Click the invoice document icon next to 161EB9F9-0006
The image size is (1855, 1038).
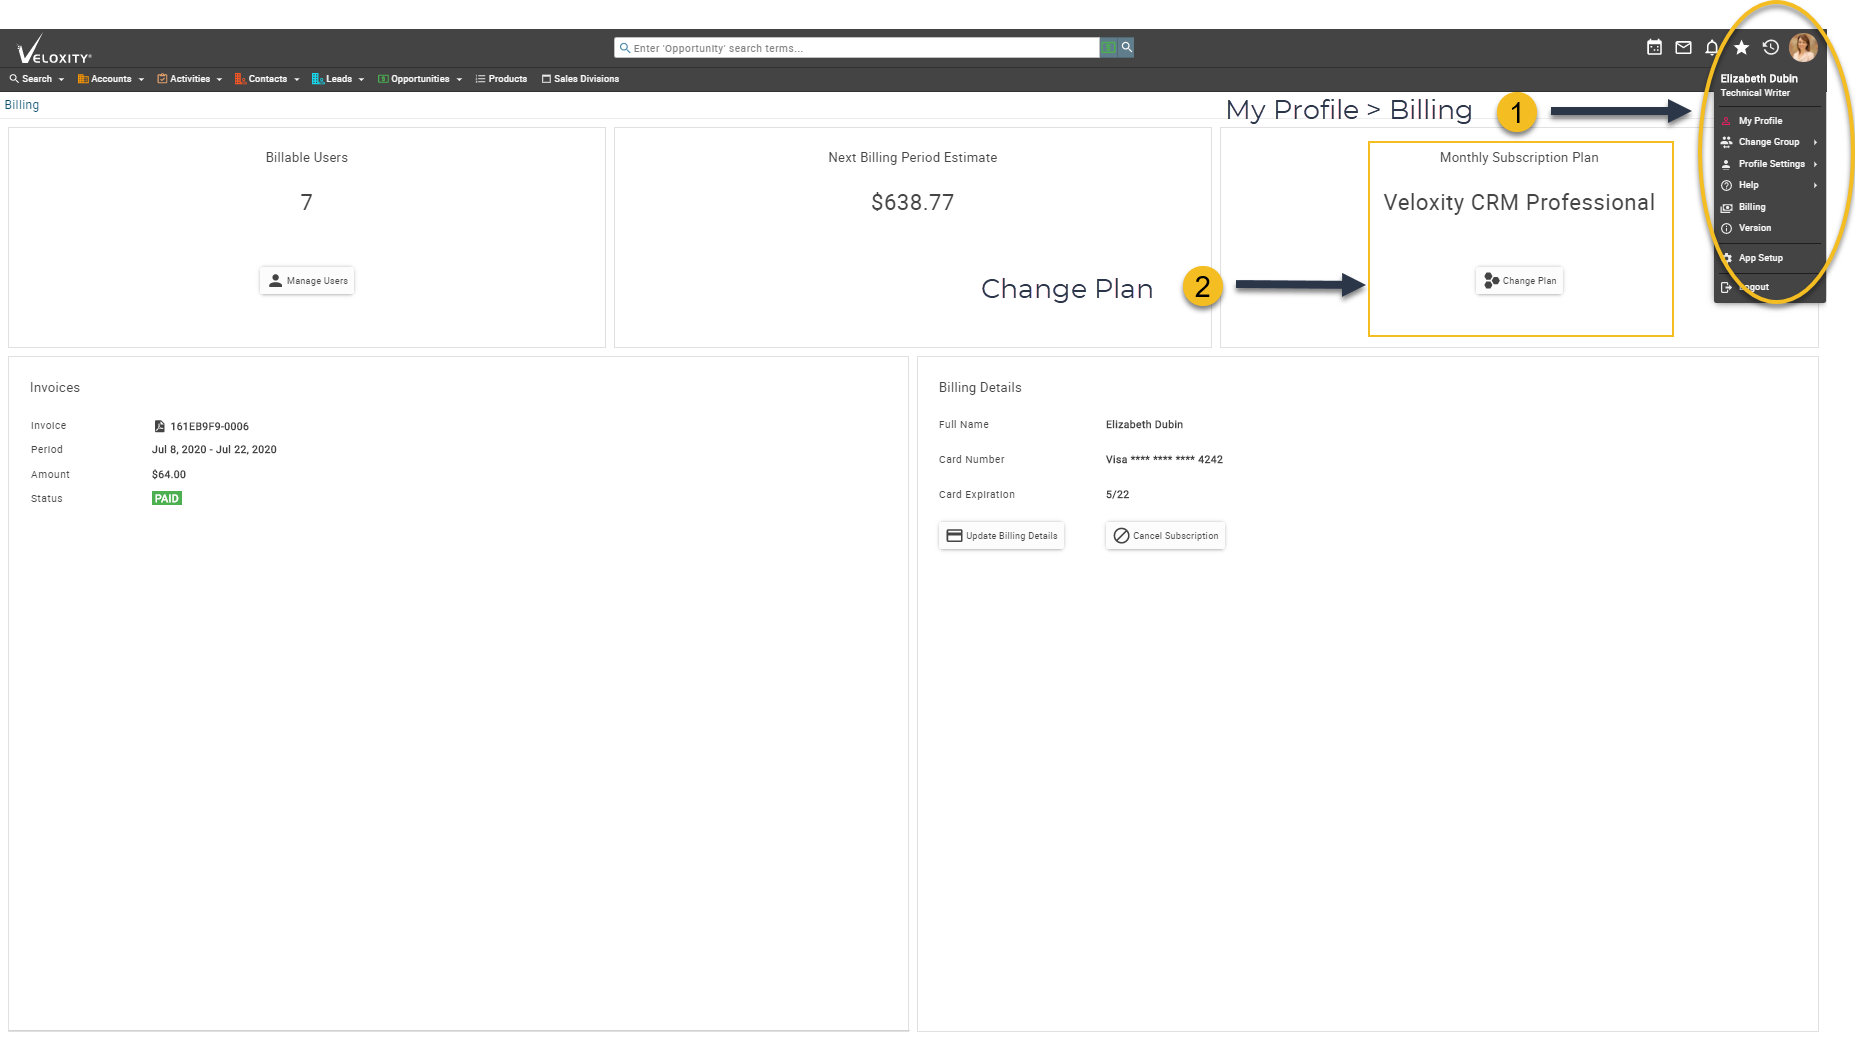(159, 426)
